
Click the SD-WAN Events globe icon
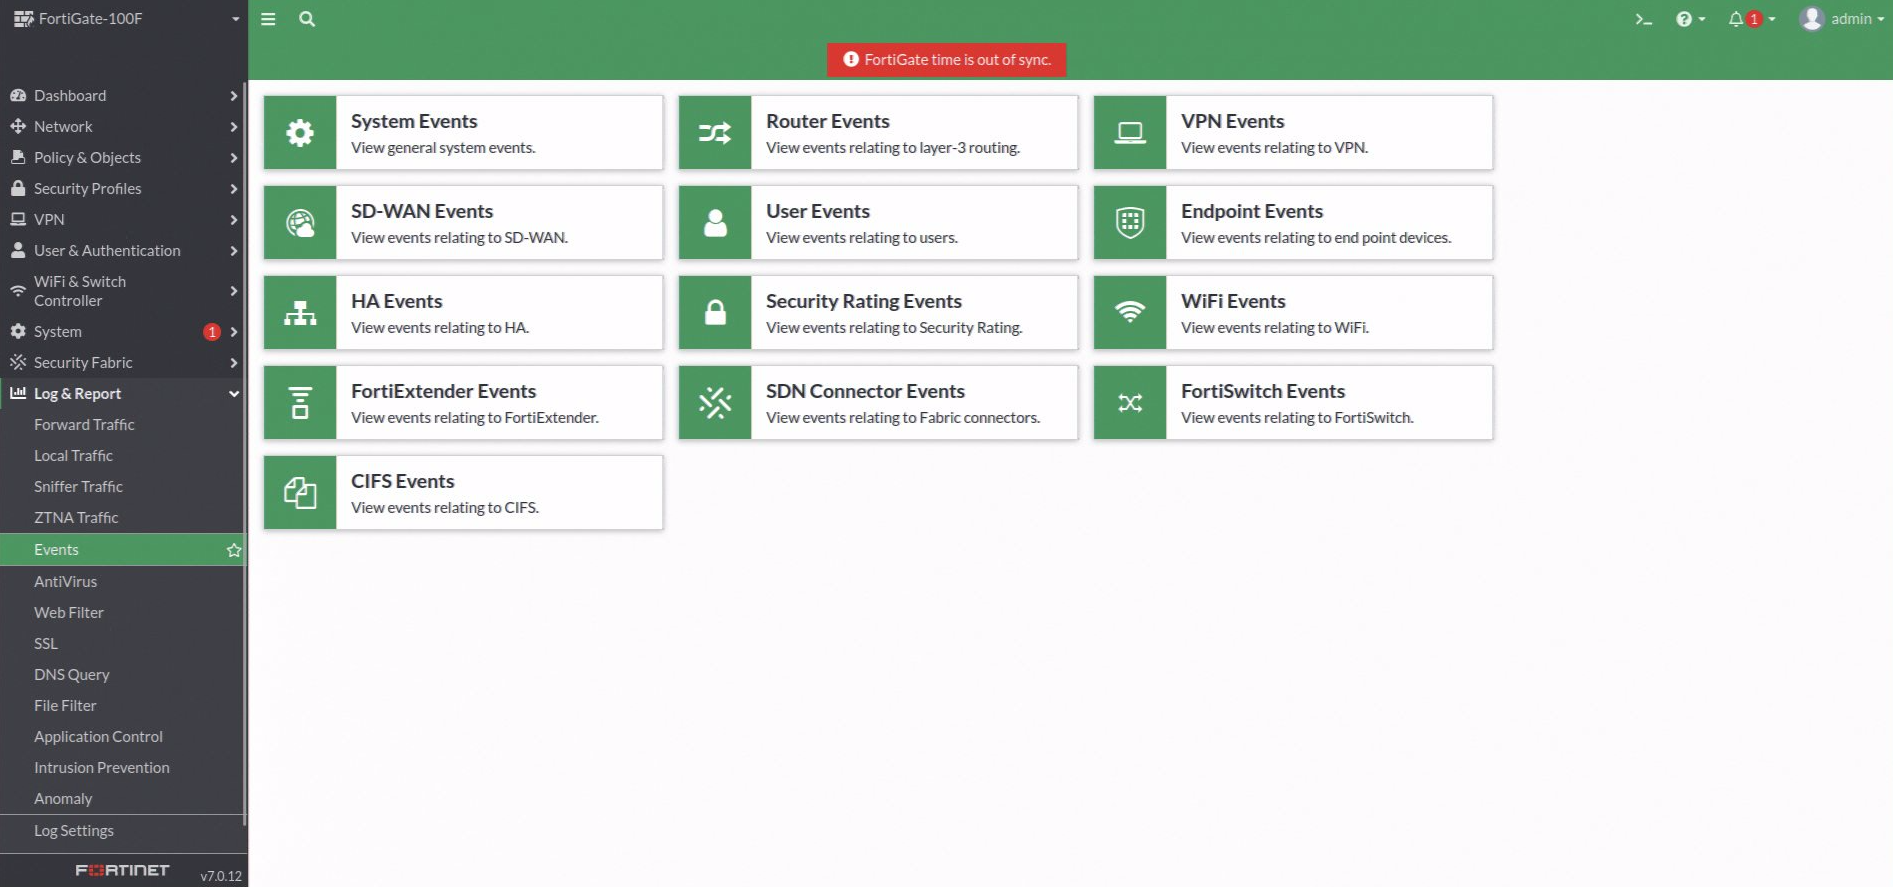tap(300, 223)
